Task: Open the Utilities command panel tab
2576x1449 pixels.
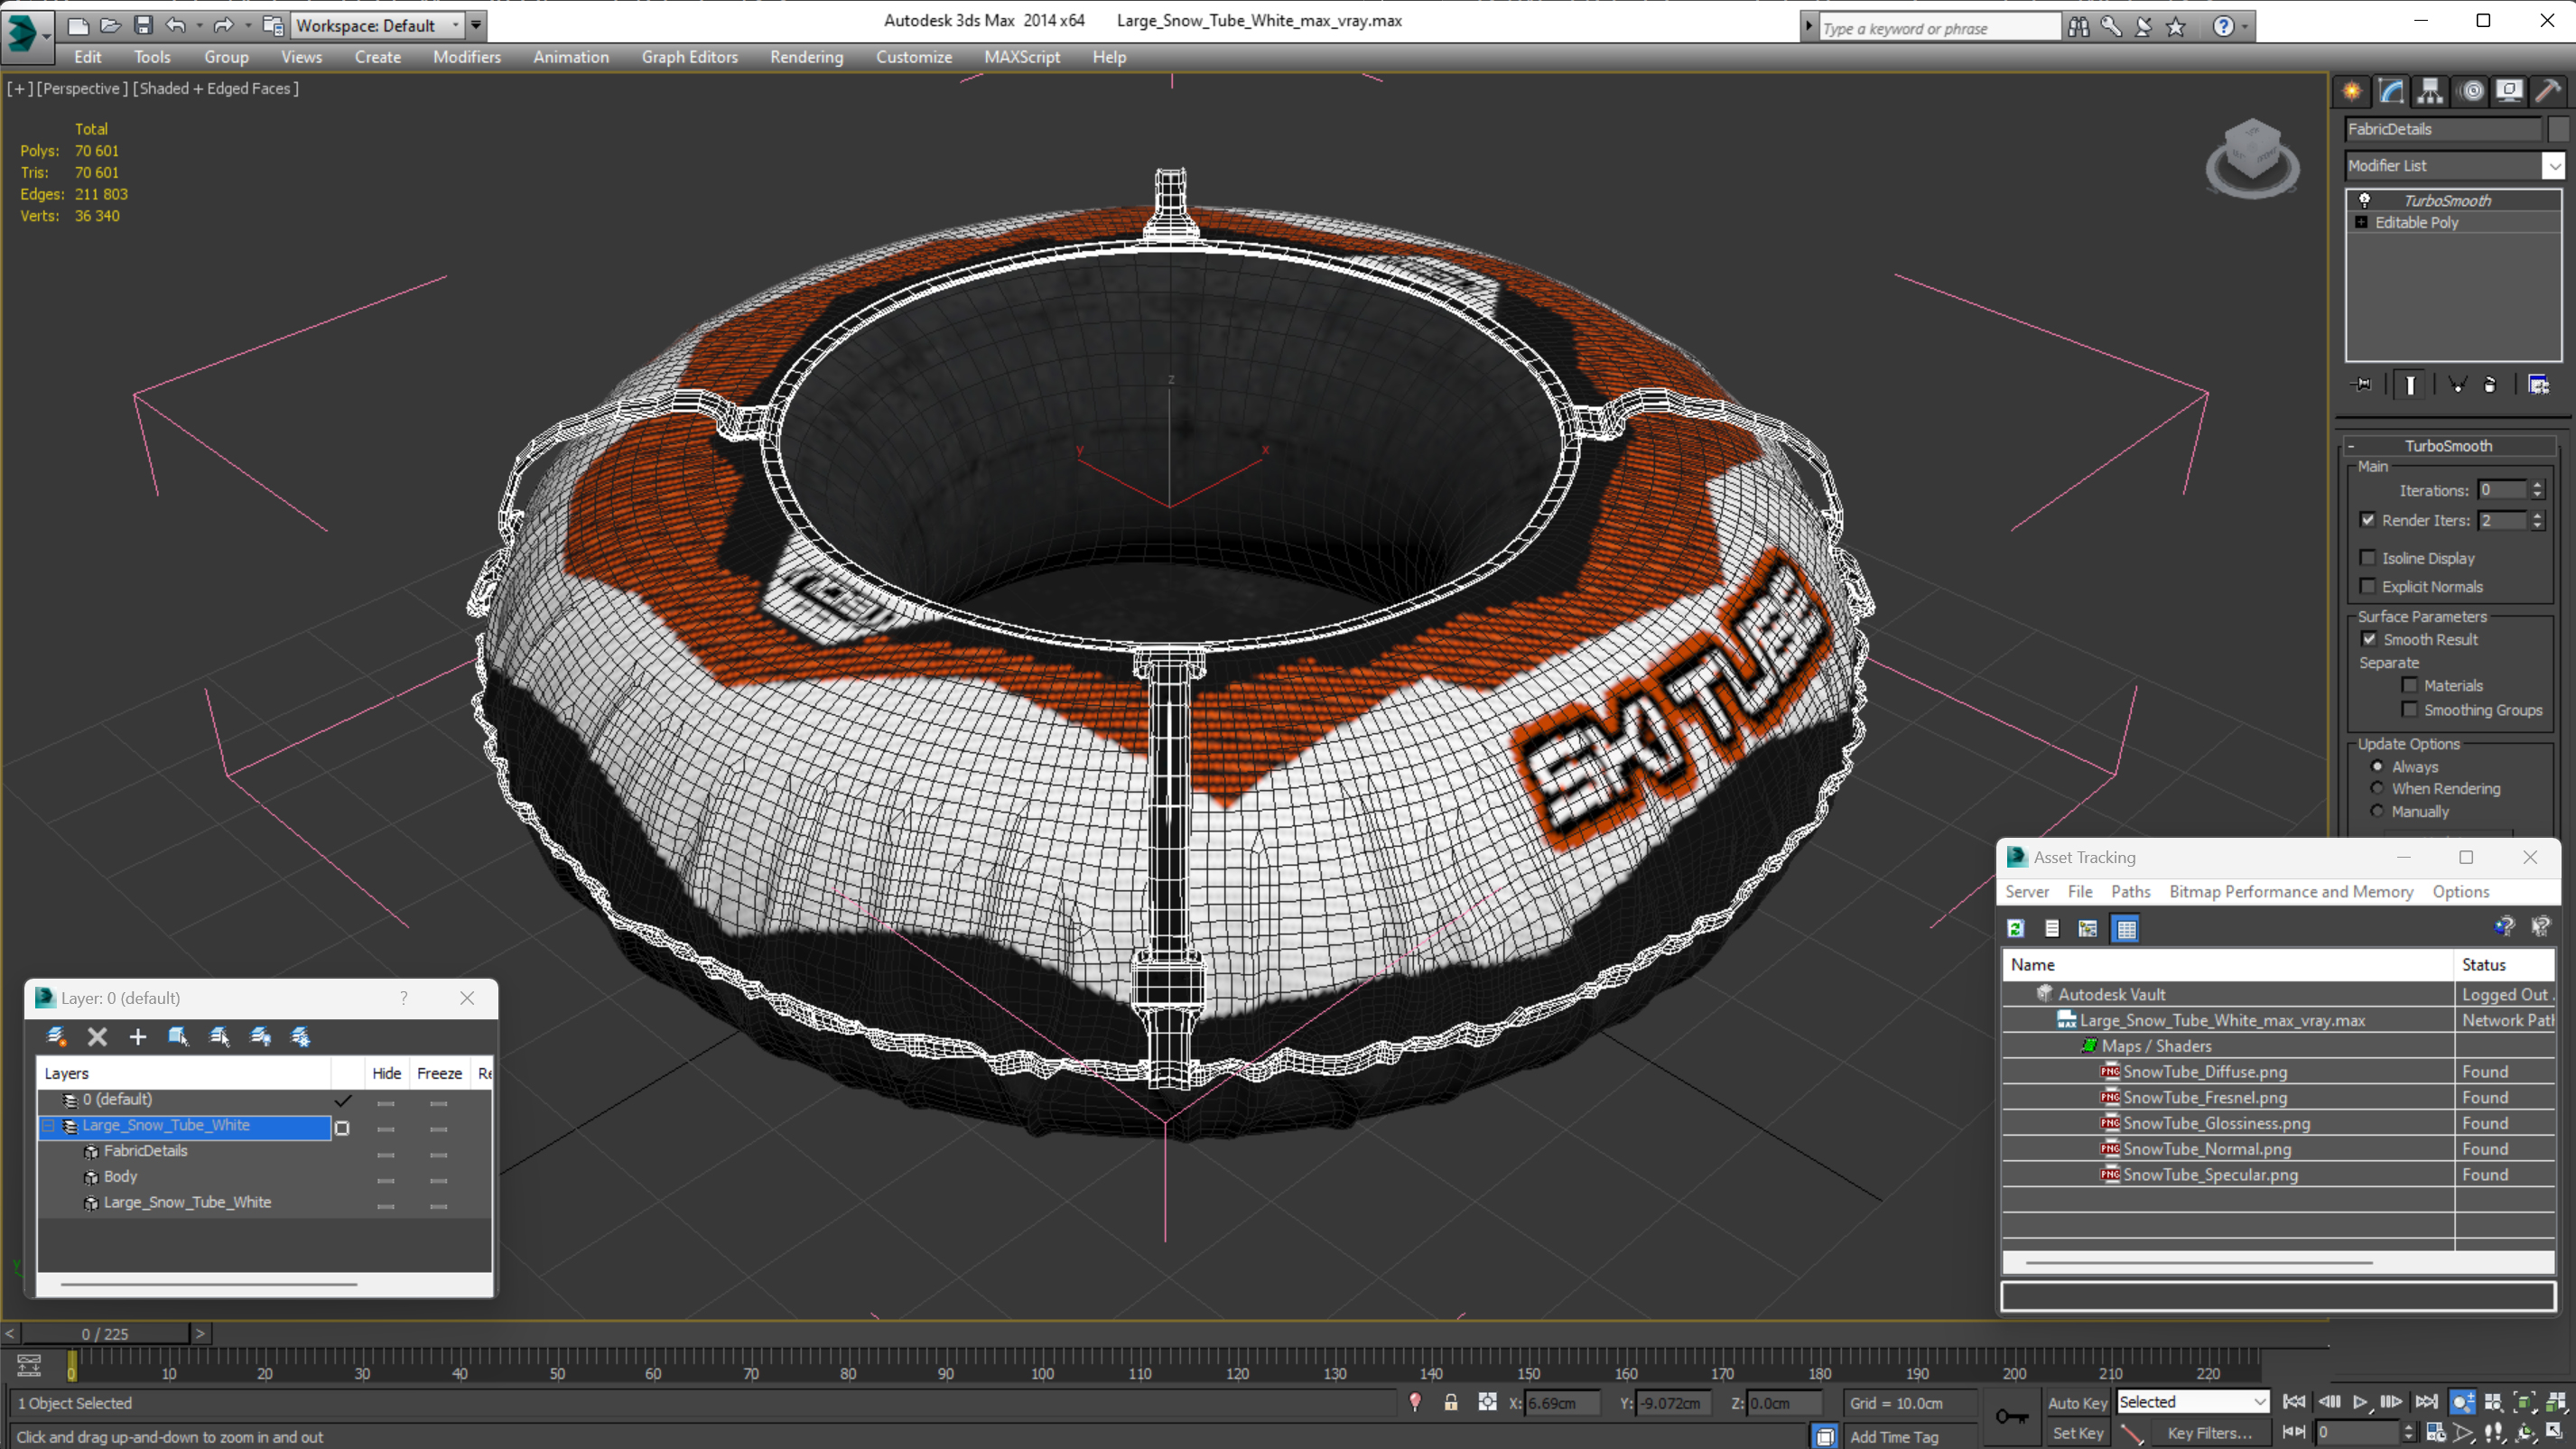Action: point(2548,91)
